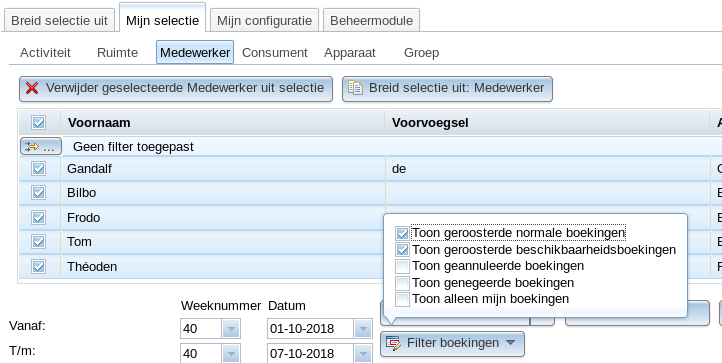Enable Toon geannuleerde boekingen
Viewport: 722px width, 363px height.
tap(402, 266)
